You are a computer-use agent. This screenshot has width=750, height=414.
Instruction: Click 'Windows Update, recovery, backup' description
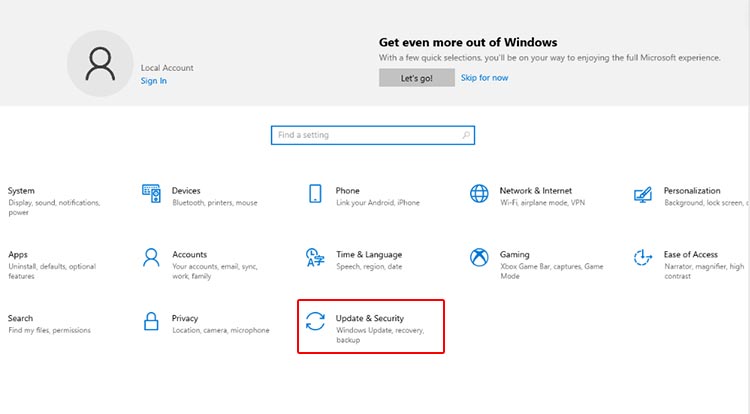(380, 335)
